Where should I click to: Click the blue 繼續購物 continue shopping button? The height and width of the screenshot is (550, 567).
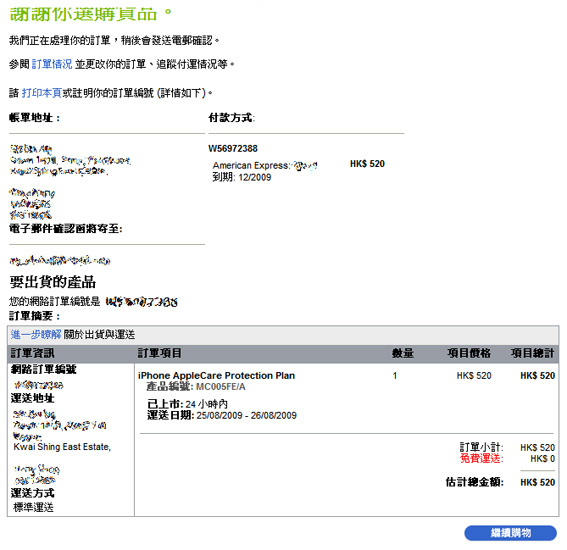tap(511, 533)
